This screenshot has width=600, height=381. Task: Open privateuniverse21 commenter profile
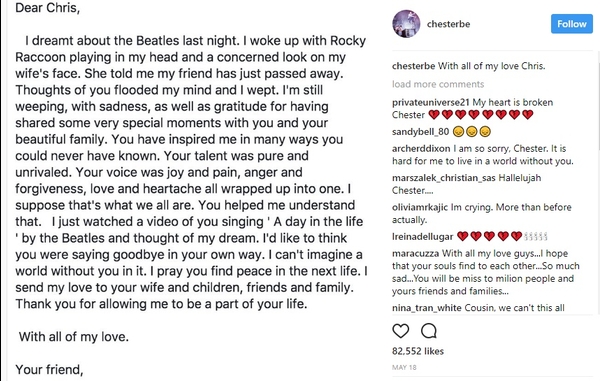pos(430,103)
